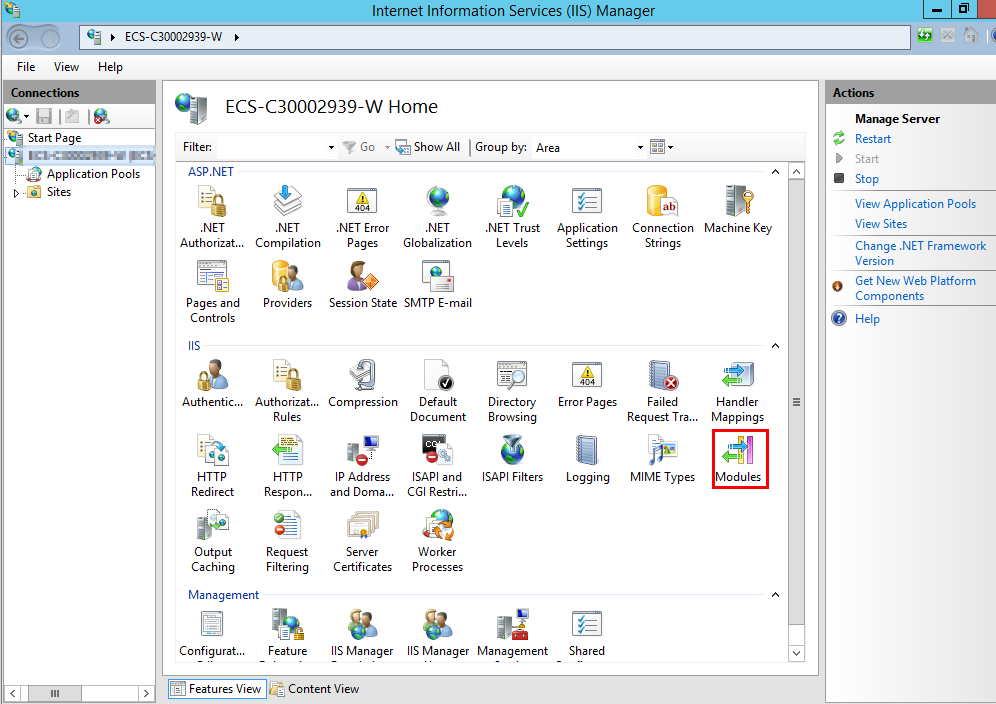Open Connection Strings feature
996x704 pixels.
(x=663, y=217)
